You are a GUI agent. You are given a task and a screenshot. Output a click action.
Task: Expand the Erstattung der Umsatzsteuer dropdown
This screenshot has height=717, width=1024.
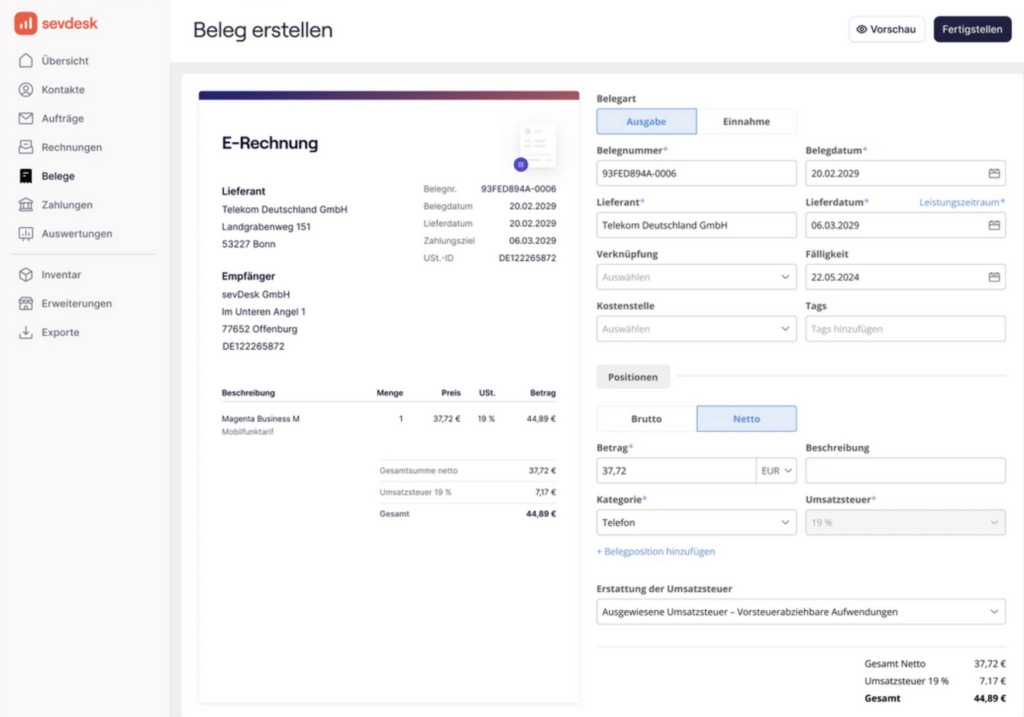tap(800, 612)
